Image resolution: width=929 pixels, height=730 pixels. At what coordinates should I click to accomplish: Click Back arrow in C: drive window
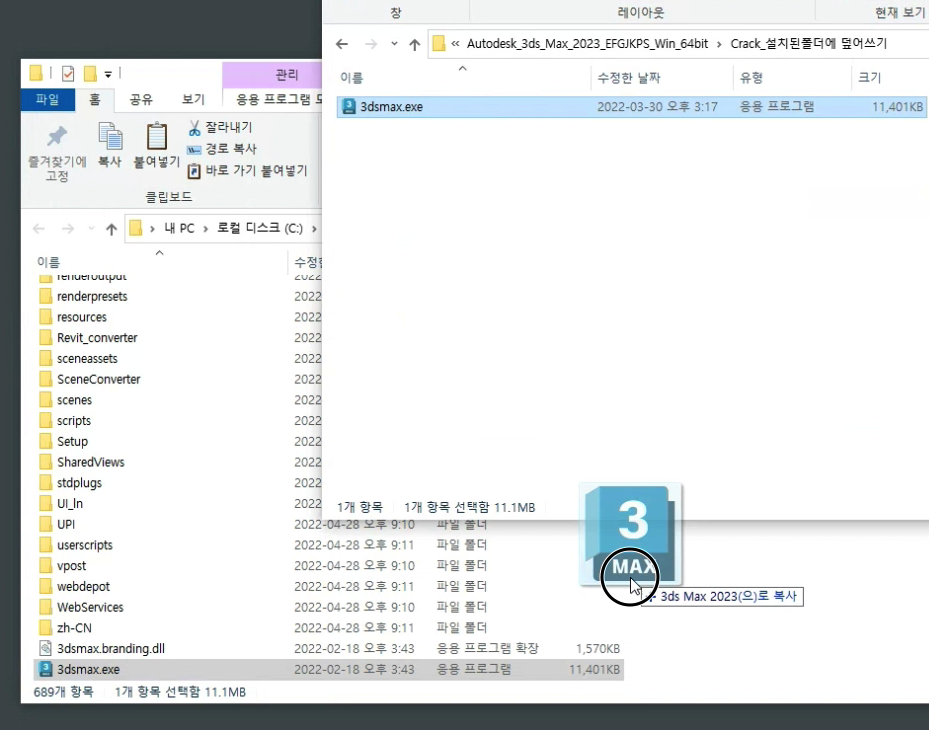39,229
